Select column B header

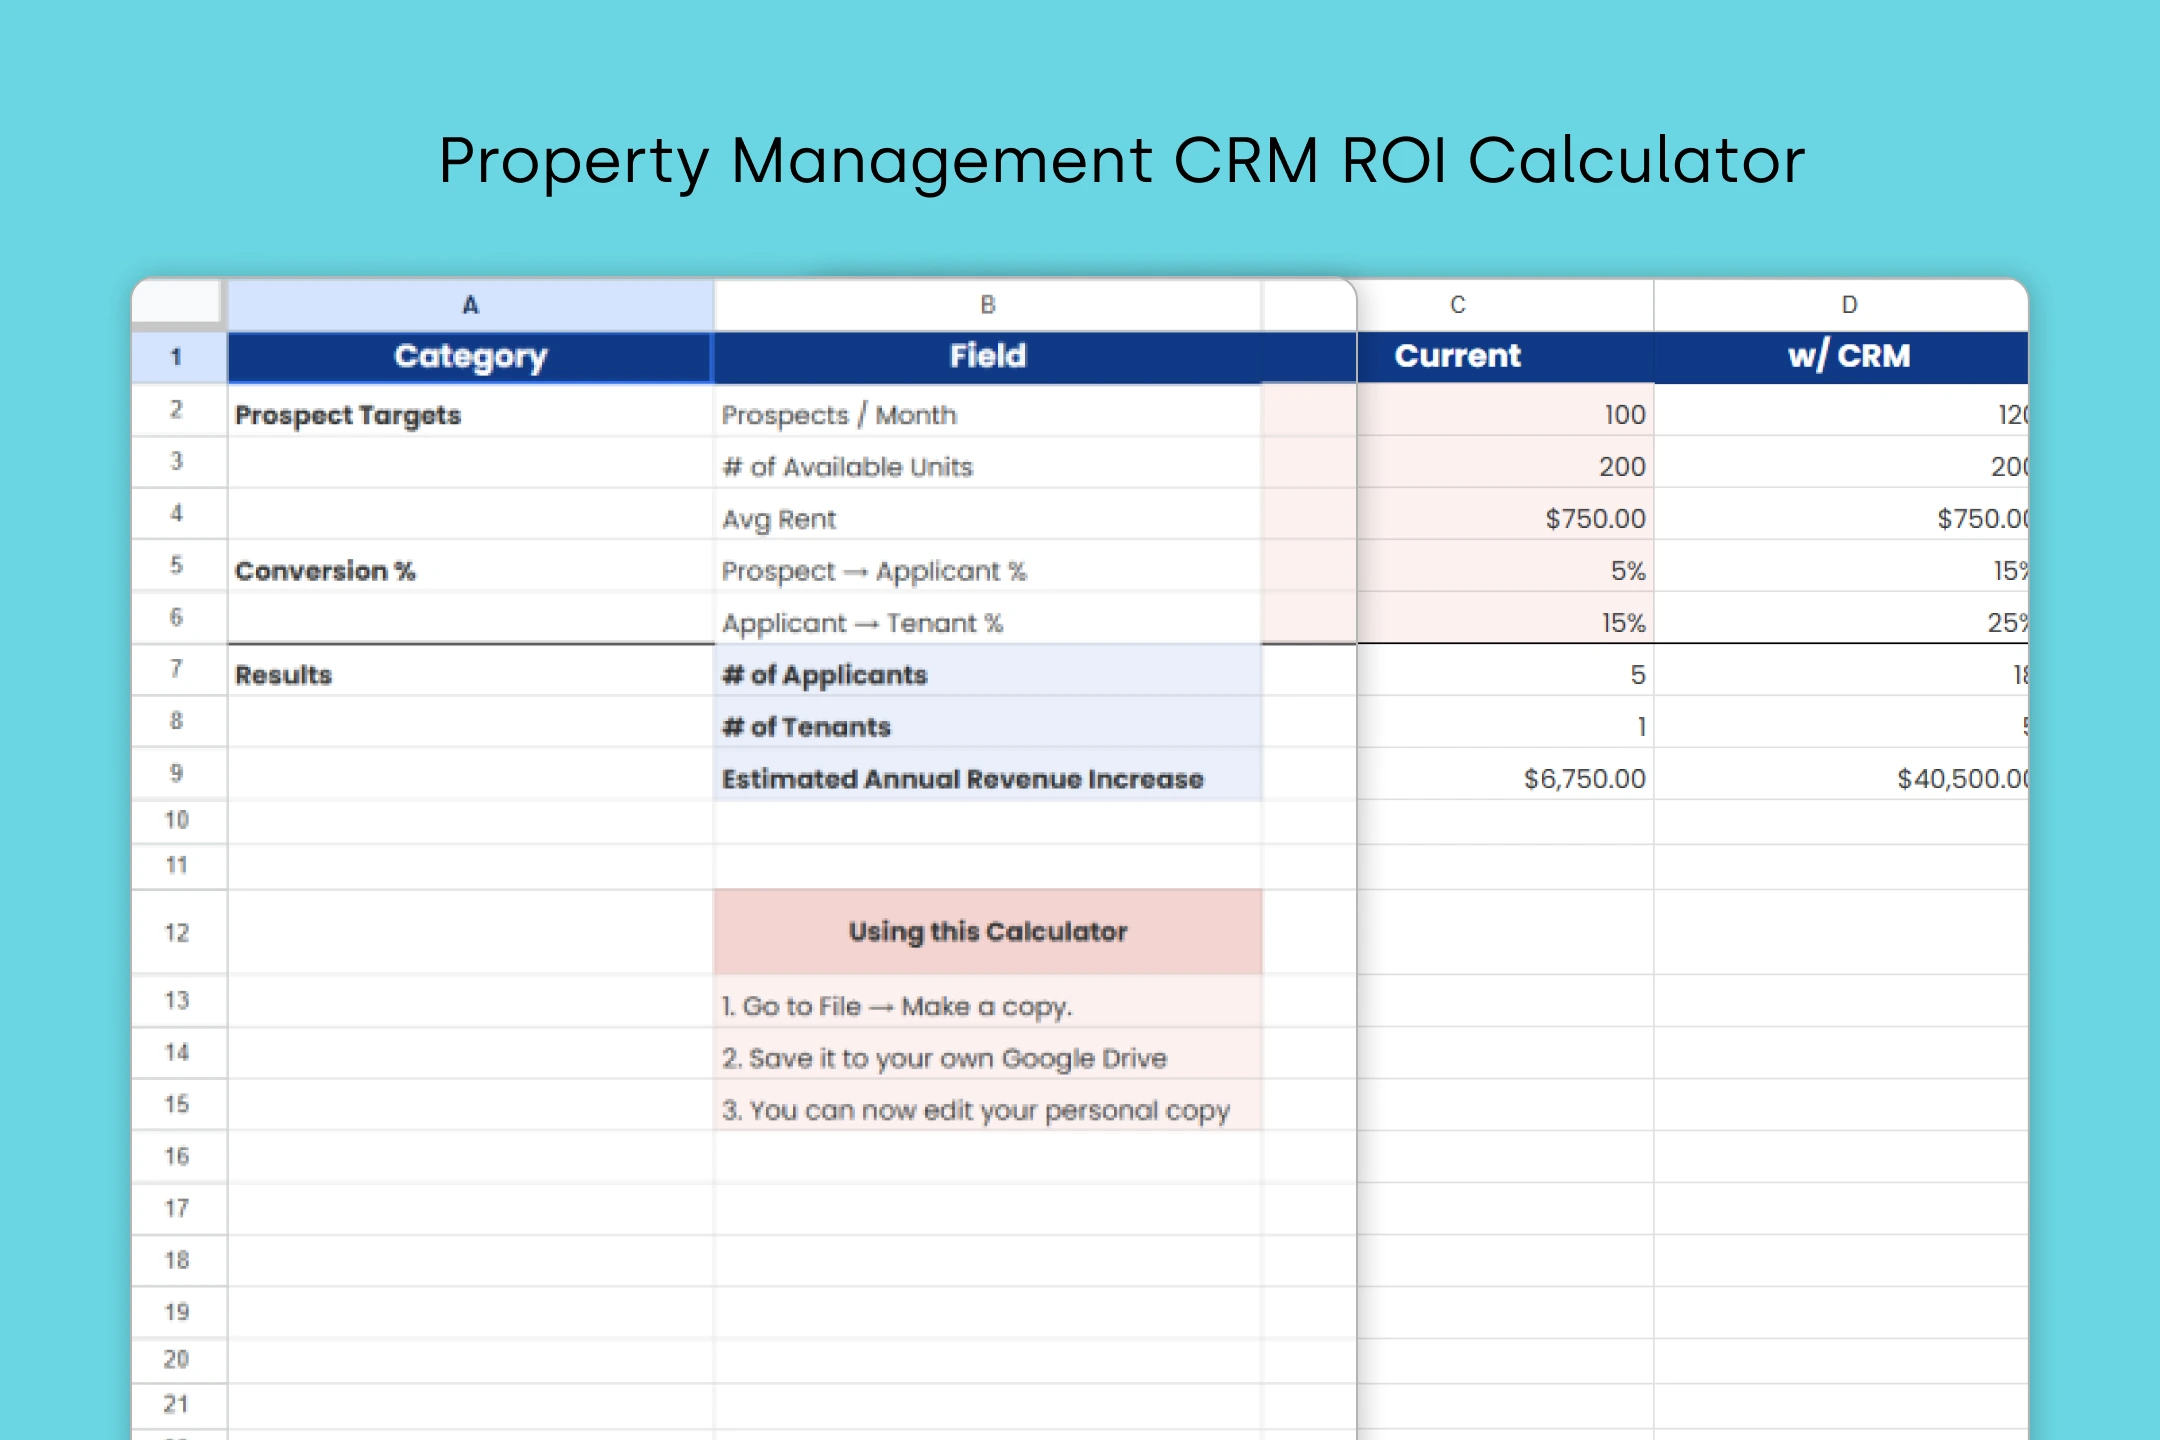987,305
